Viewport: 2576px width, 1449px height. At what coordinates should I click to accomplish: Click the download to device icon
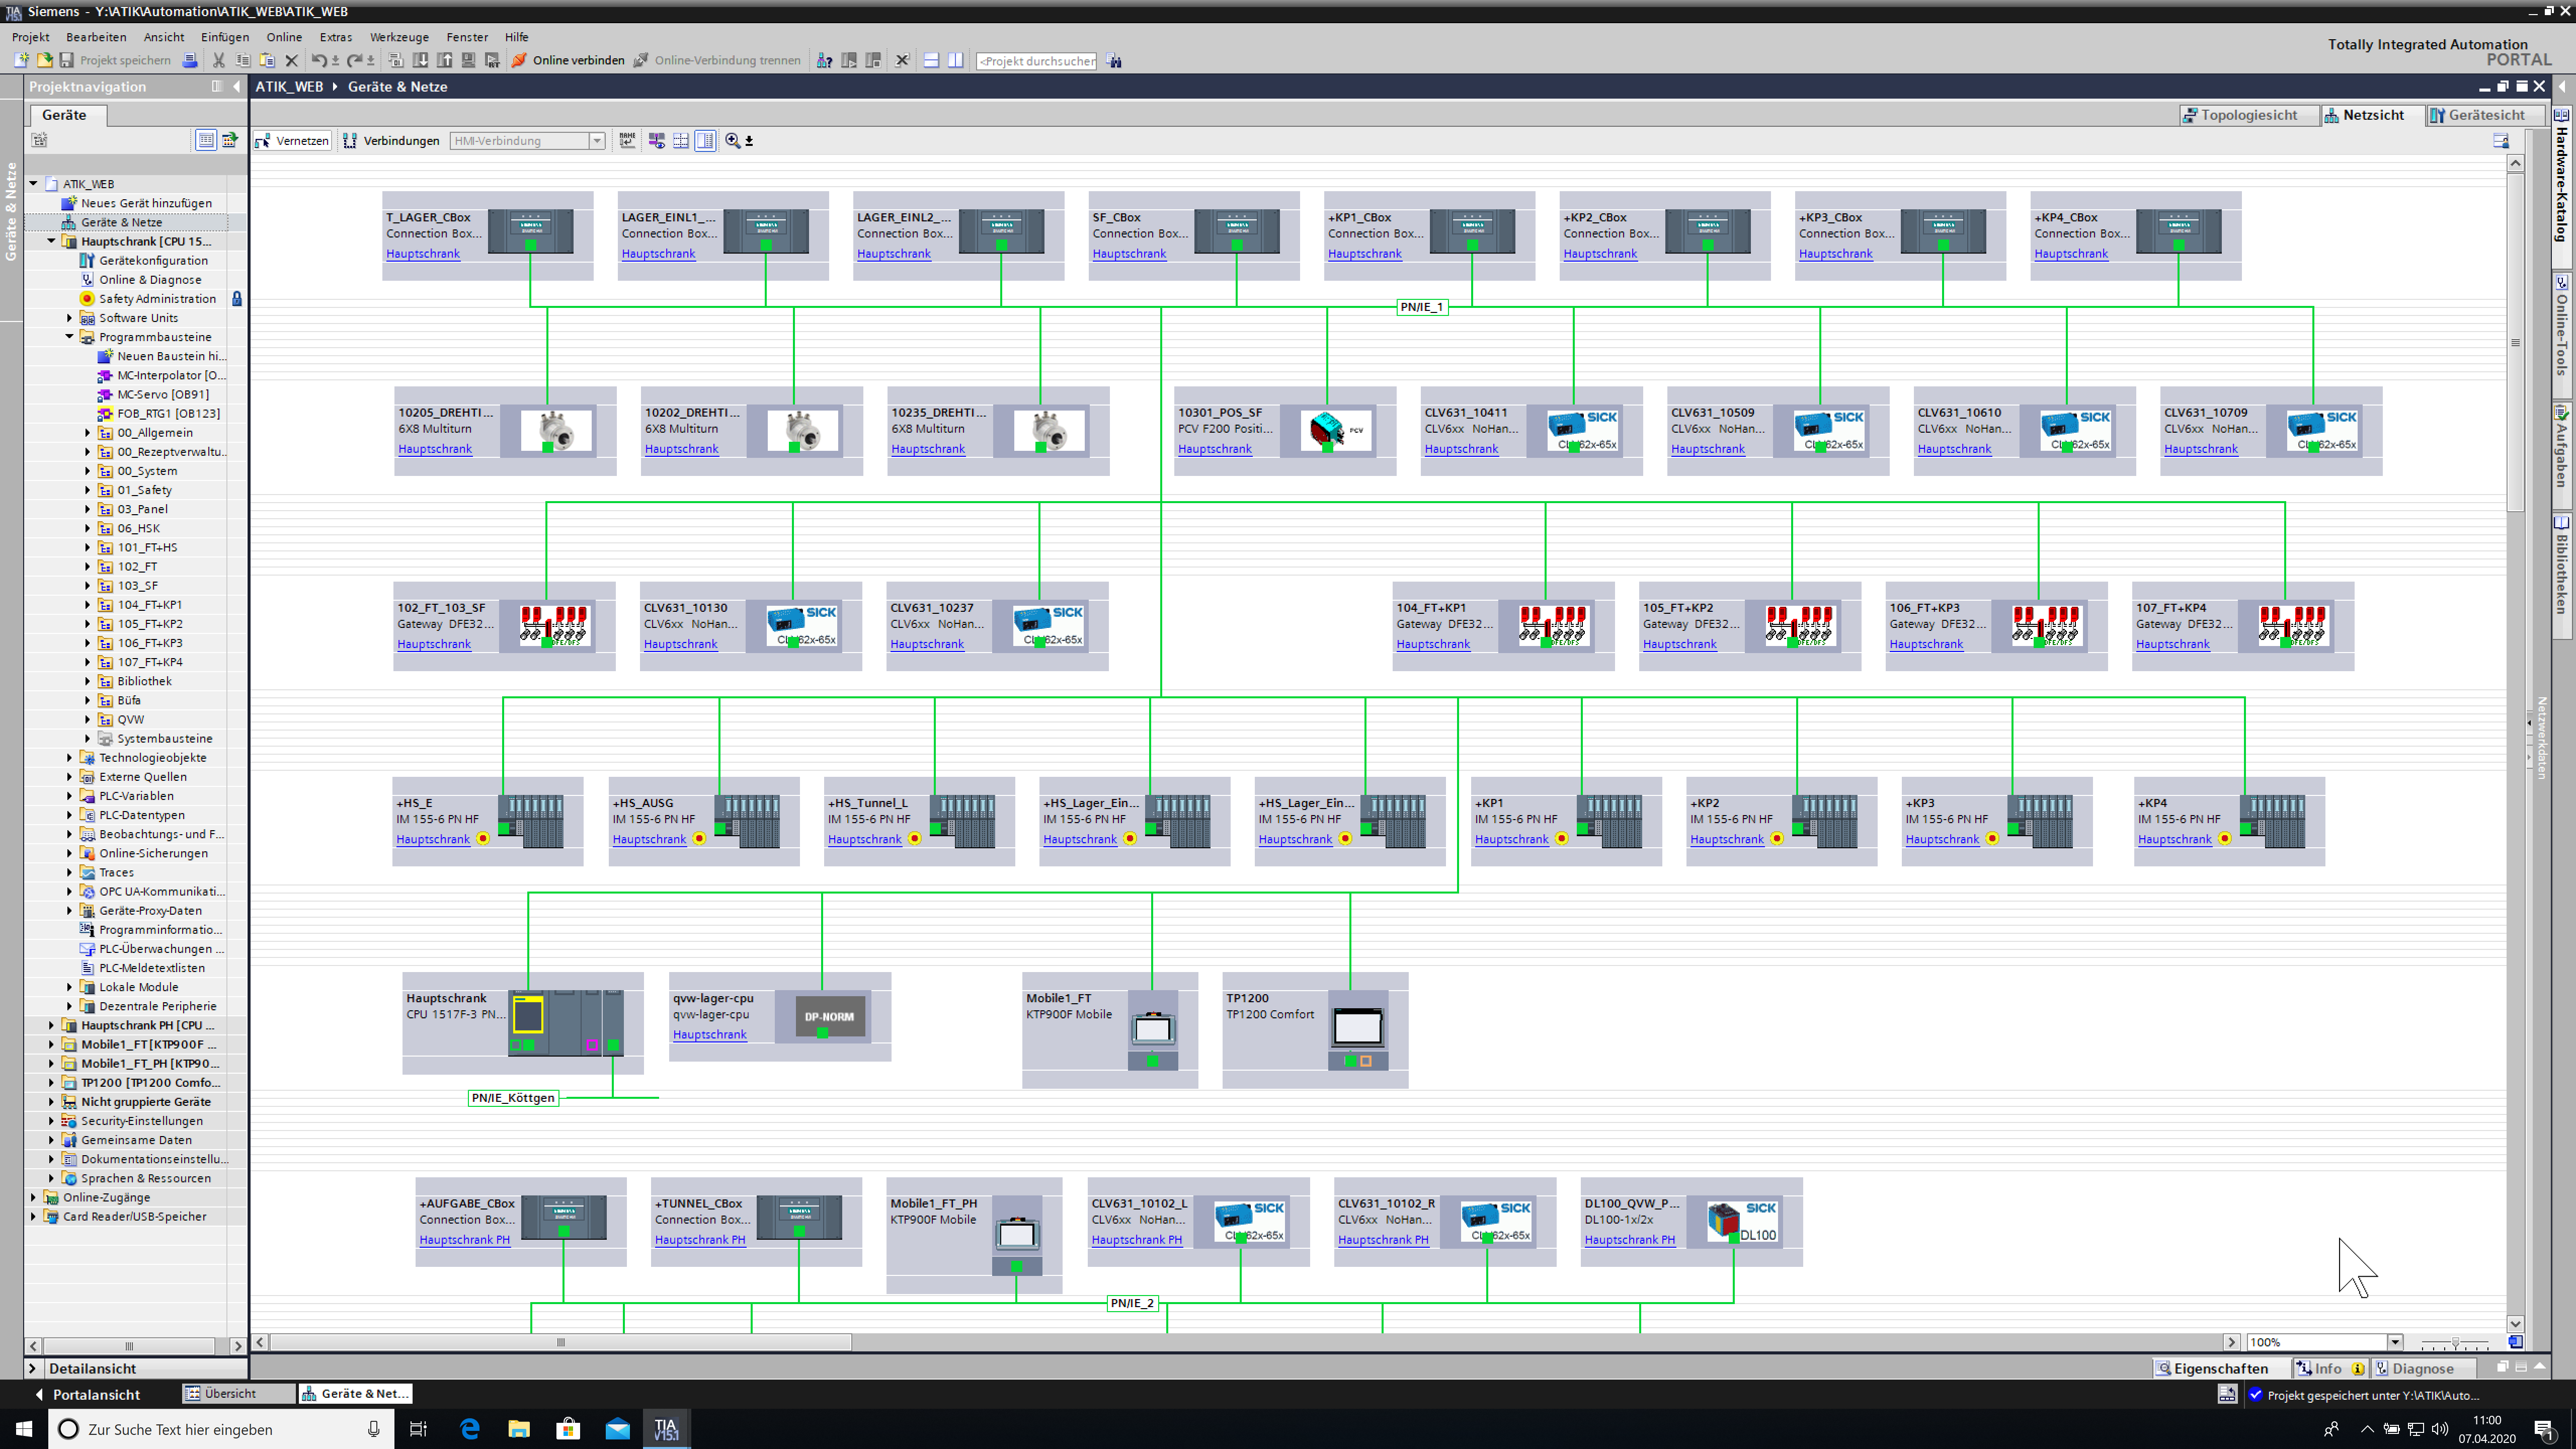click(x=421, y=60)
